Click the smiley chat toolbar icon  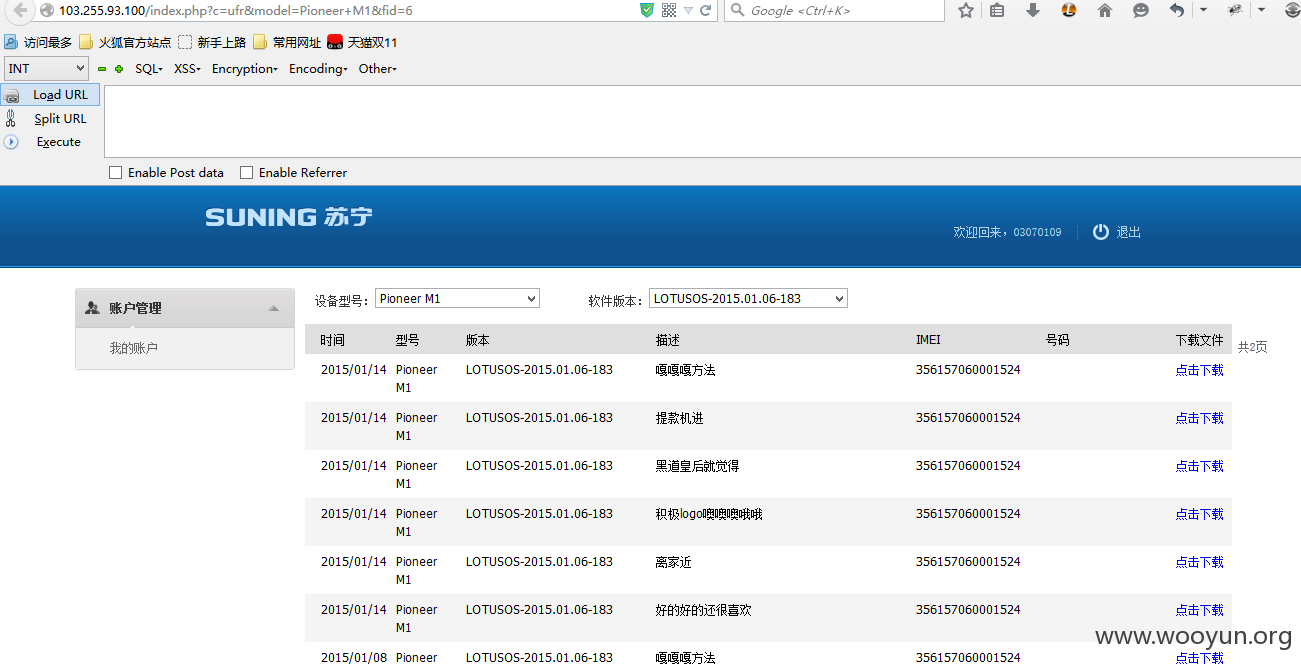[x=1141, y=10]
